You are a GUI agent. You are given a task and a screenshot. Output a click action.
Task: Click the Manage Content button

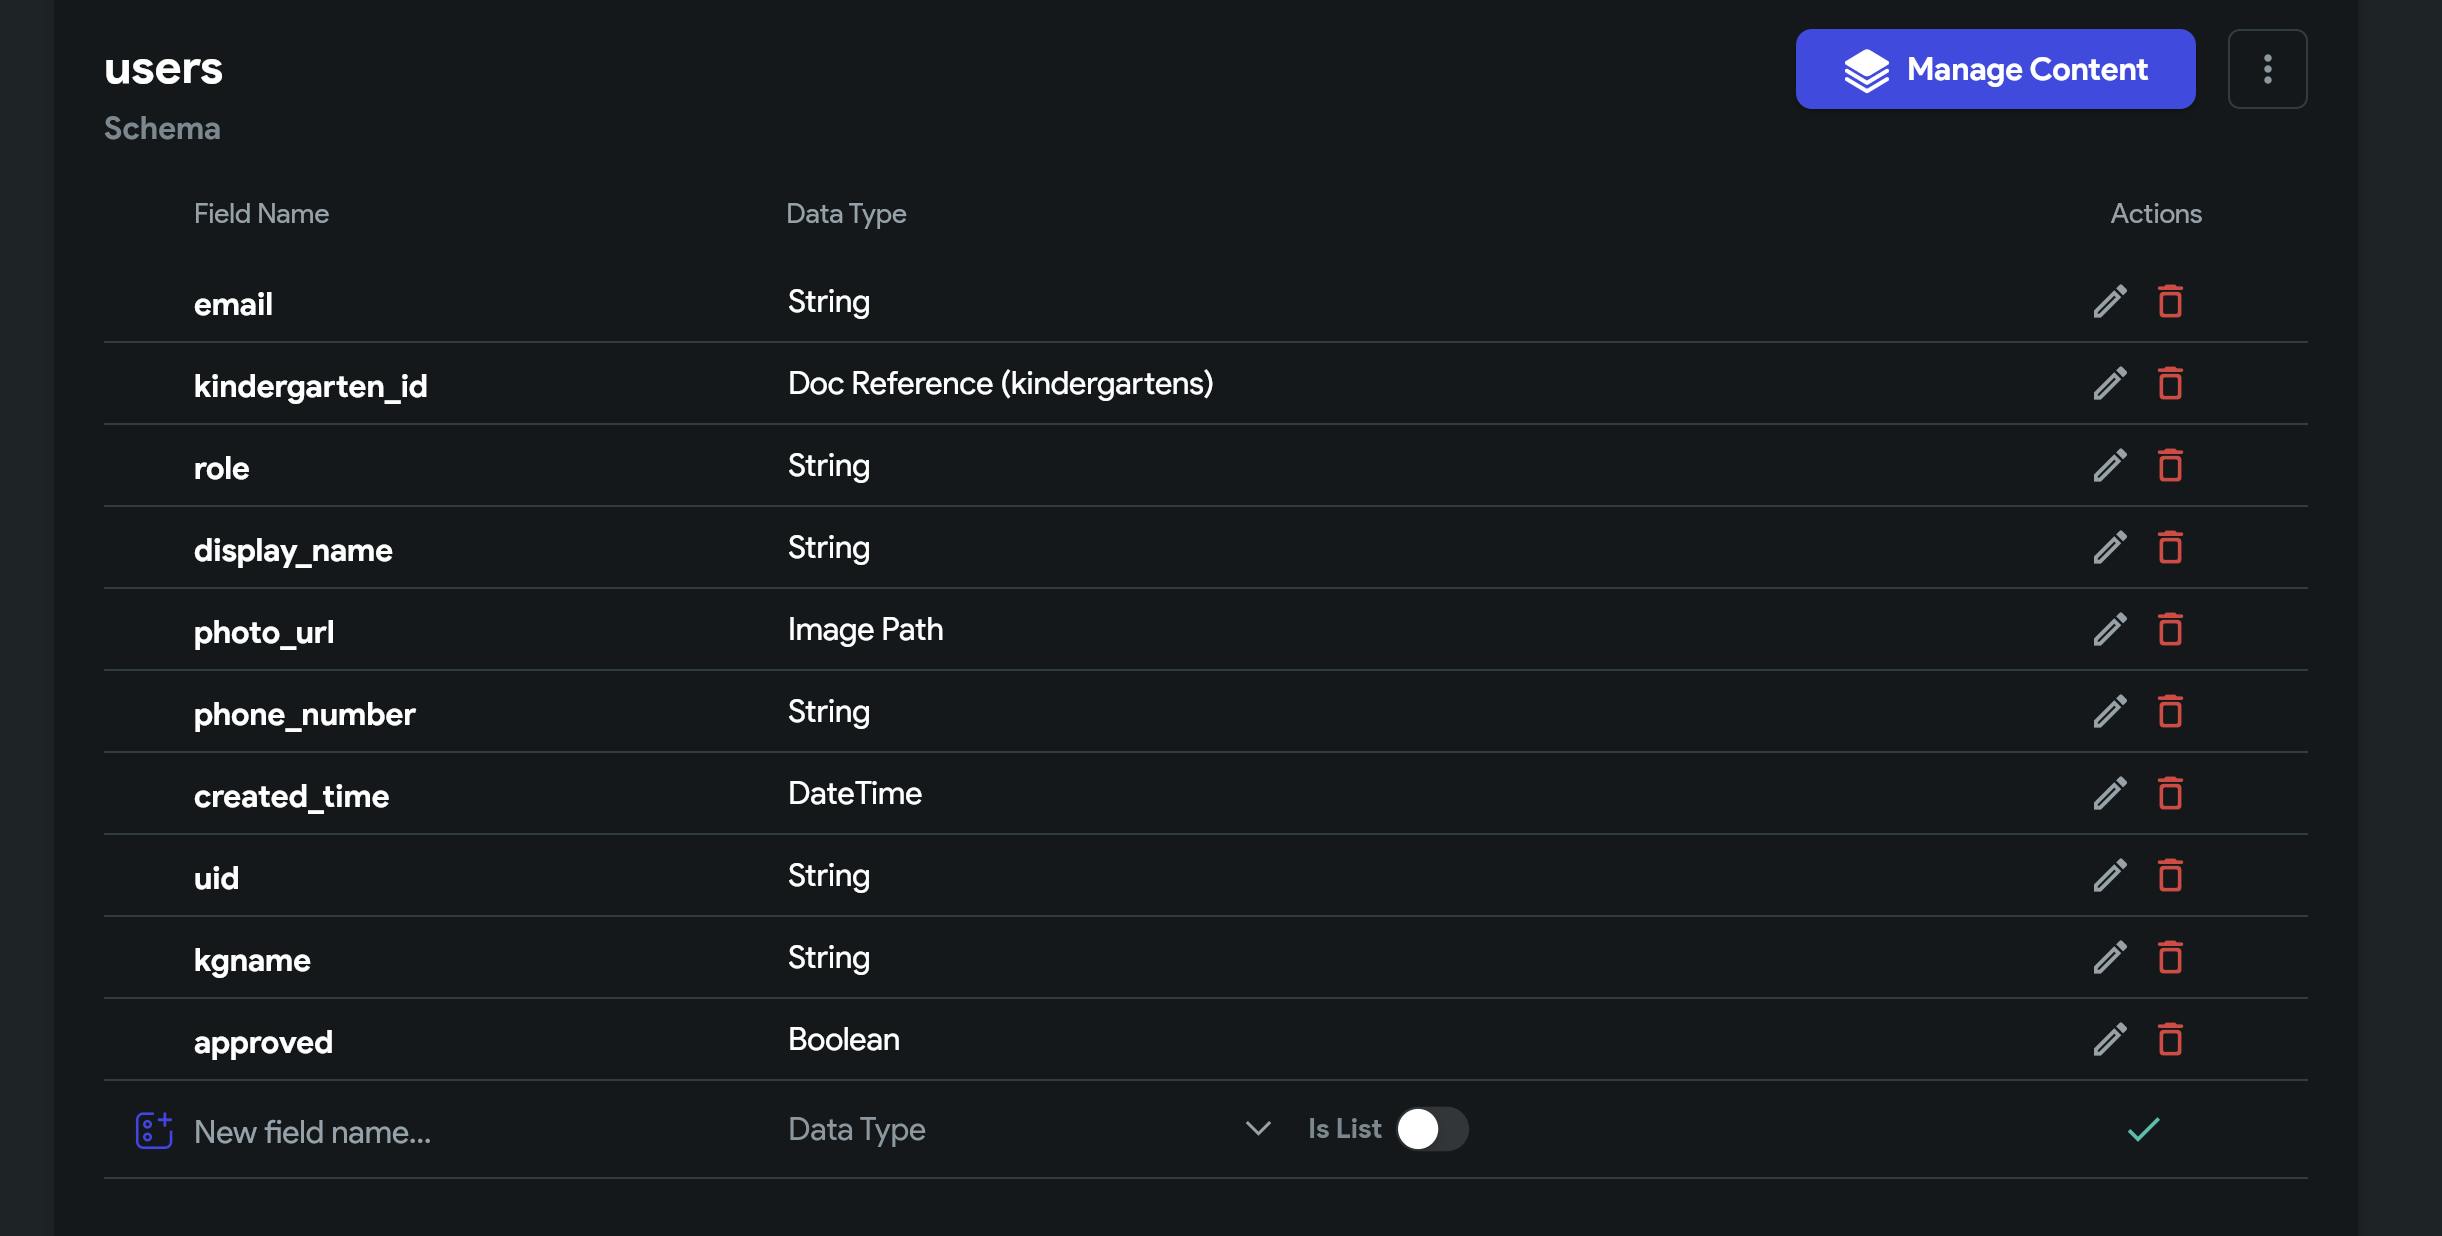(x=1995, y=69)
